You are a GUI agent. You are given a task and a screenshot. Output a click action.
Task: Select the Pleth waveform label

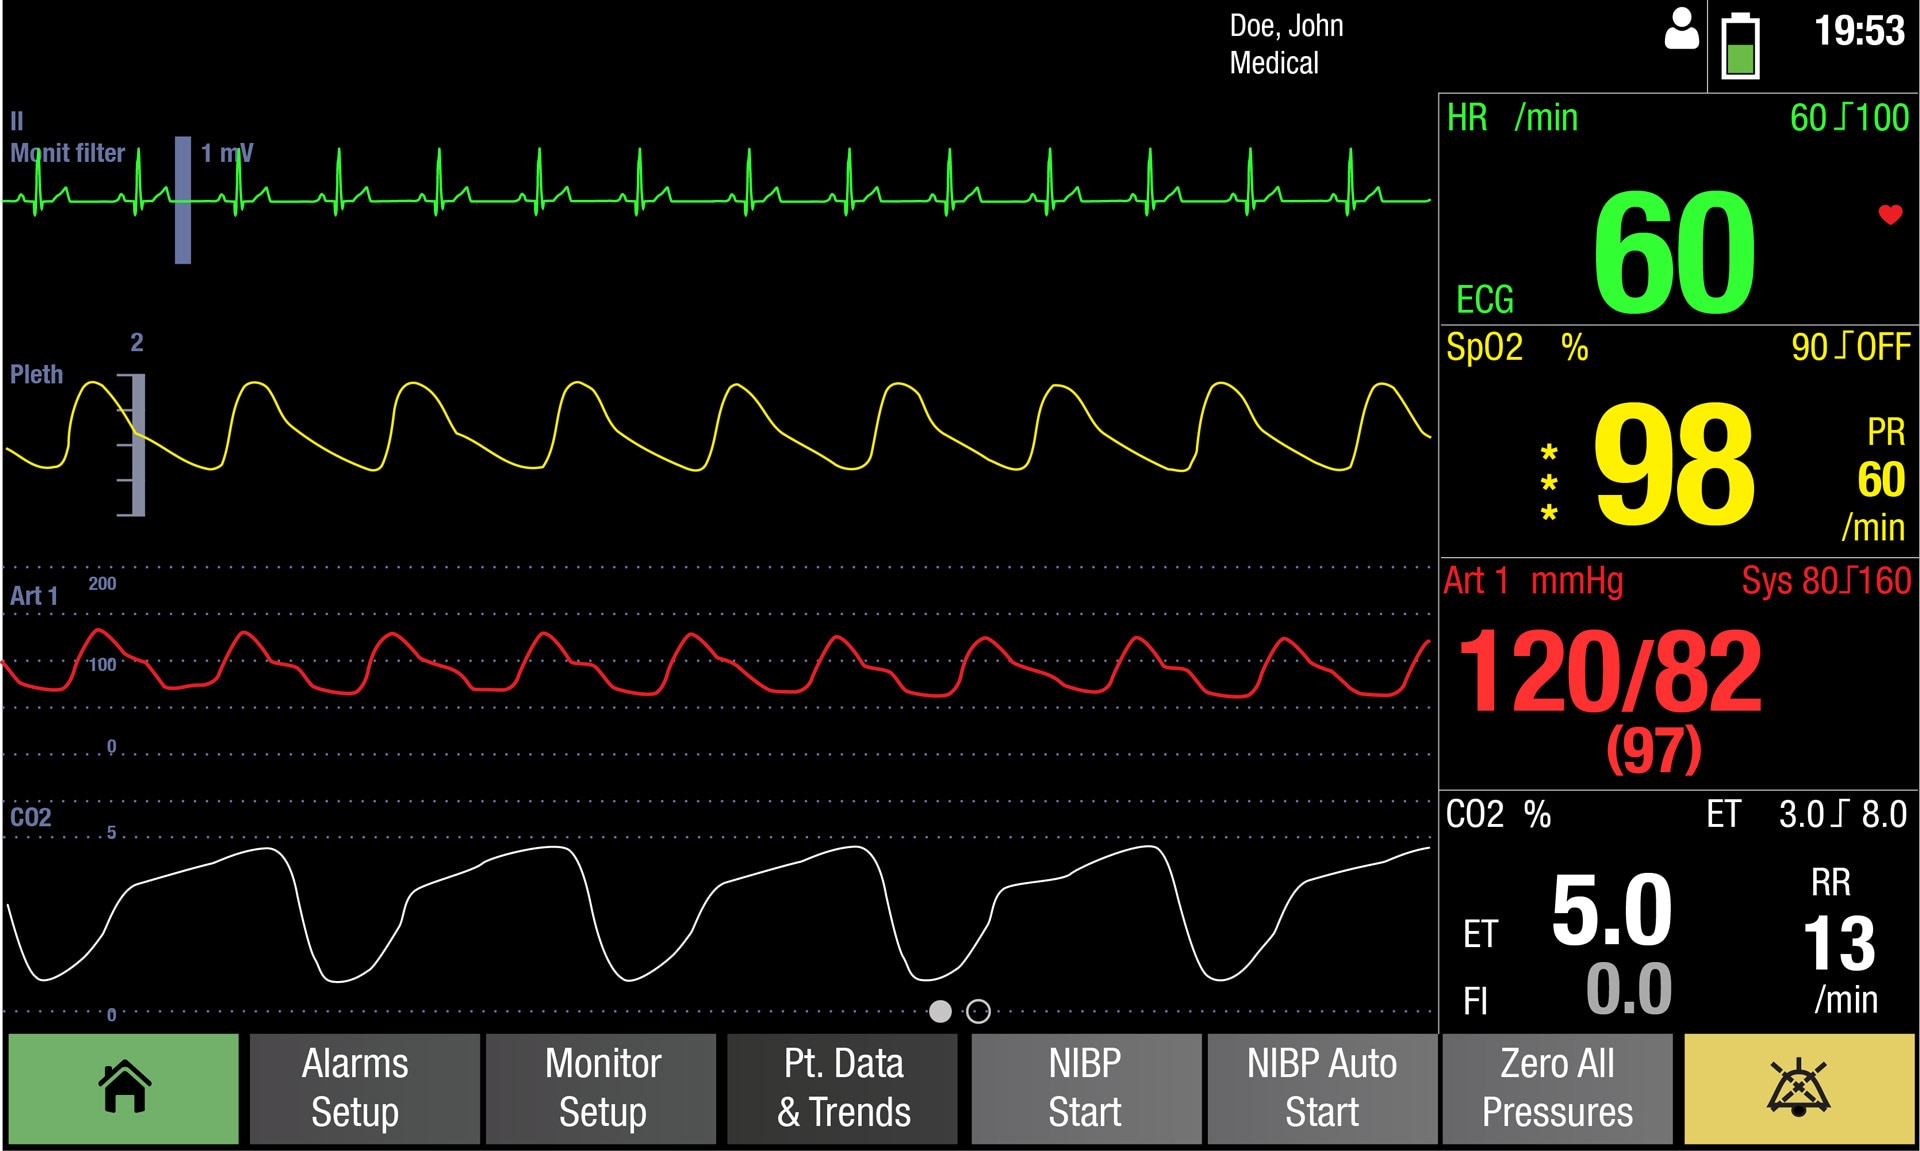click(36, 372)
